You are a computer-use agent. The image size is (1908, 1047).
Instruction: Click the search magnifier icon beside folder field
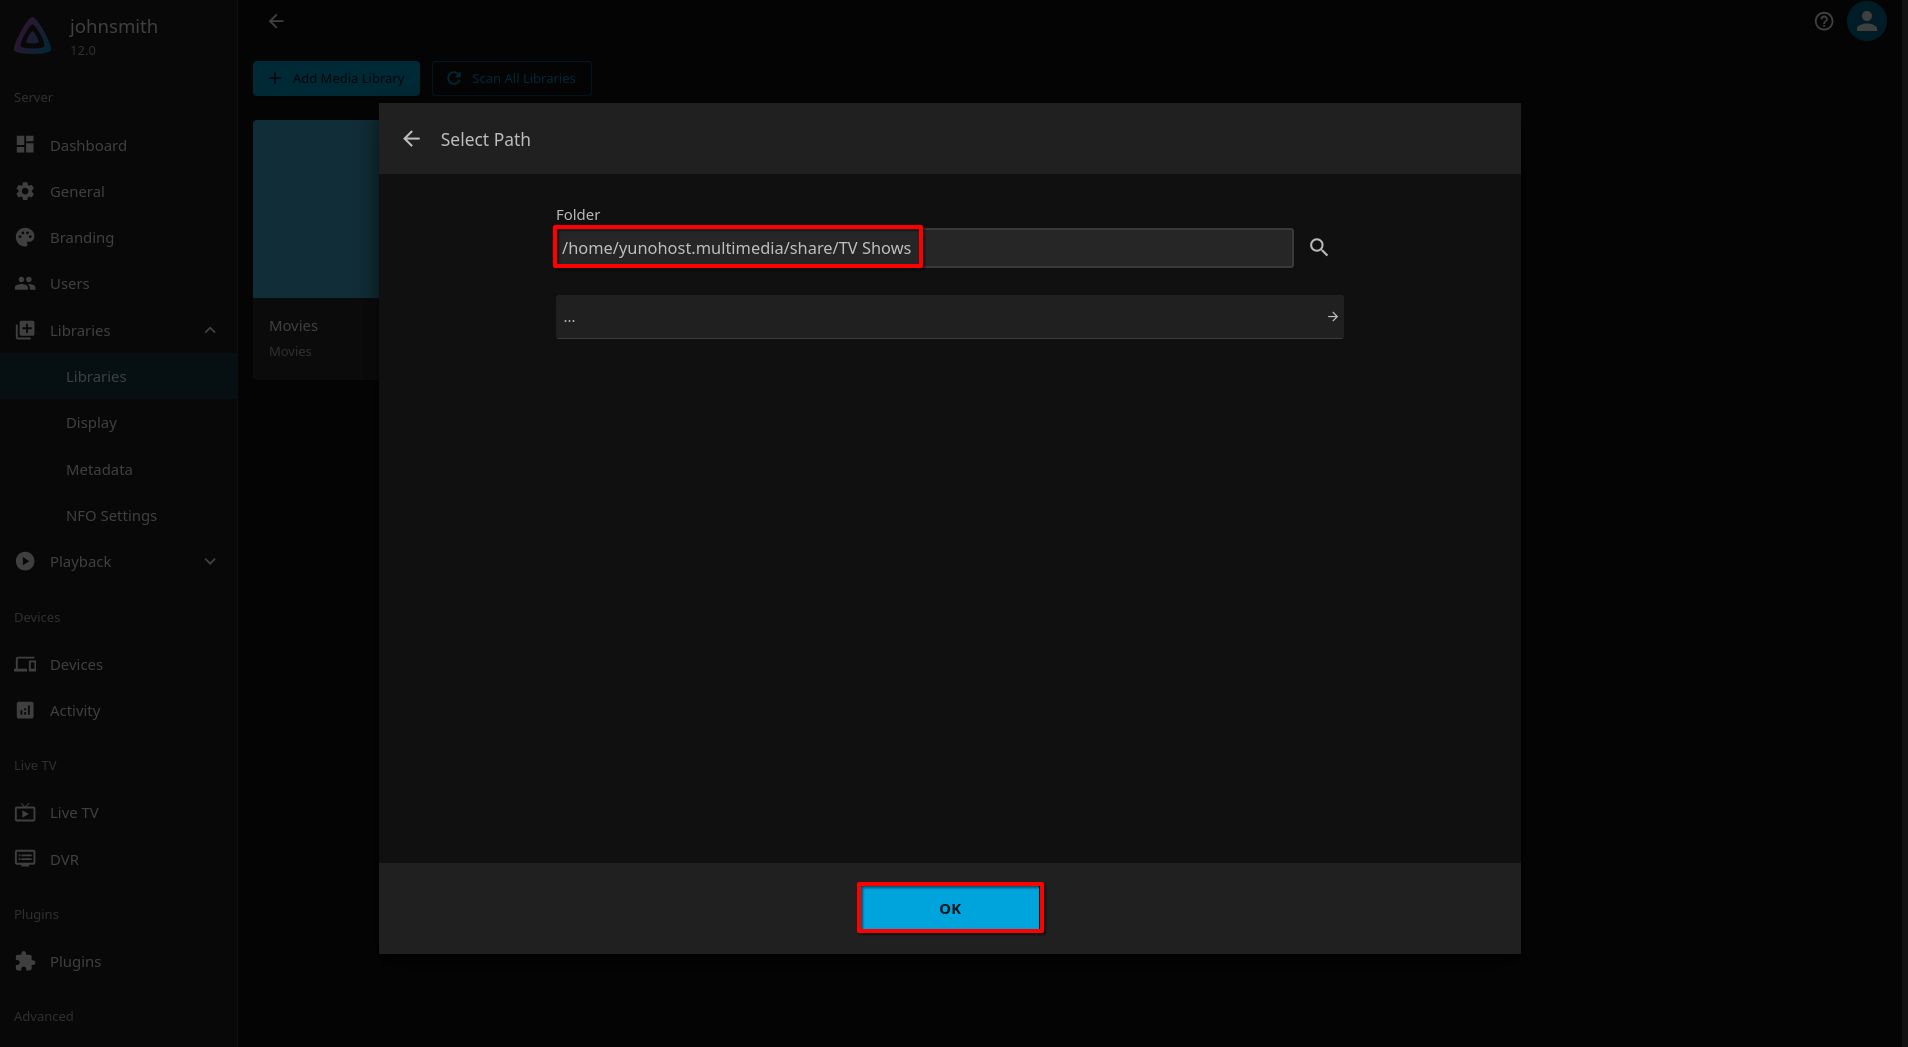tap(1319, 247)
